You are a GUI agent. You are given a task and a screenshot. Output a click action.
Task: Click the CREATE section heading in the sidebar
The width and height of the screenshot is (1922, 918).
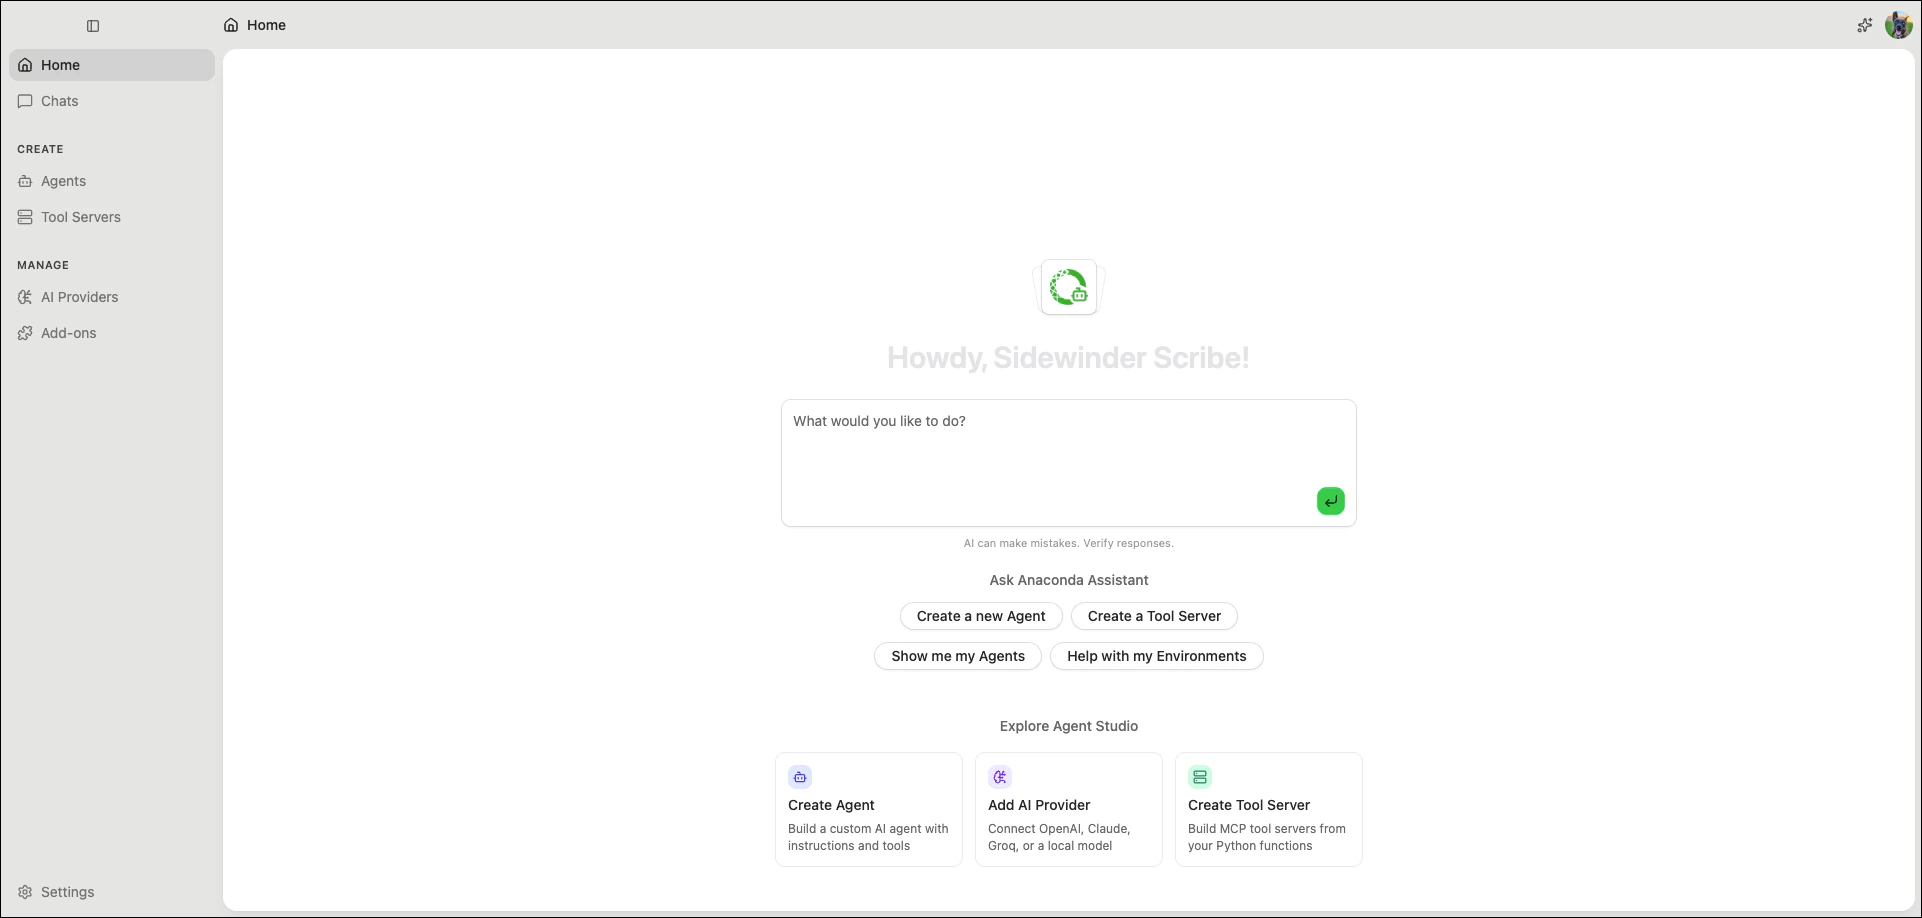pos(40,149)
